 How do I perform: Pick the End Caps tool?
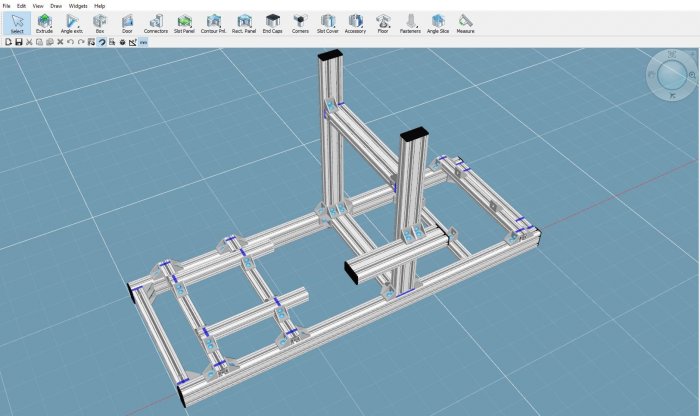272,22
